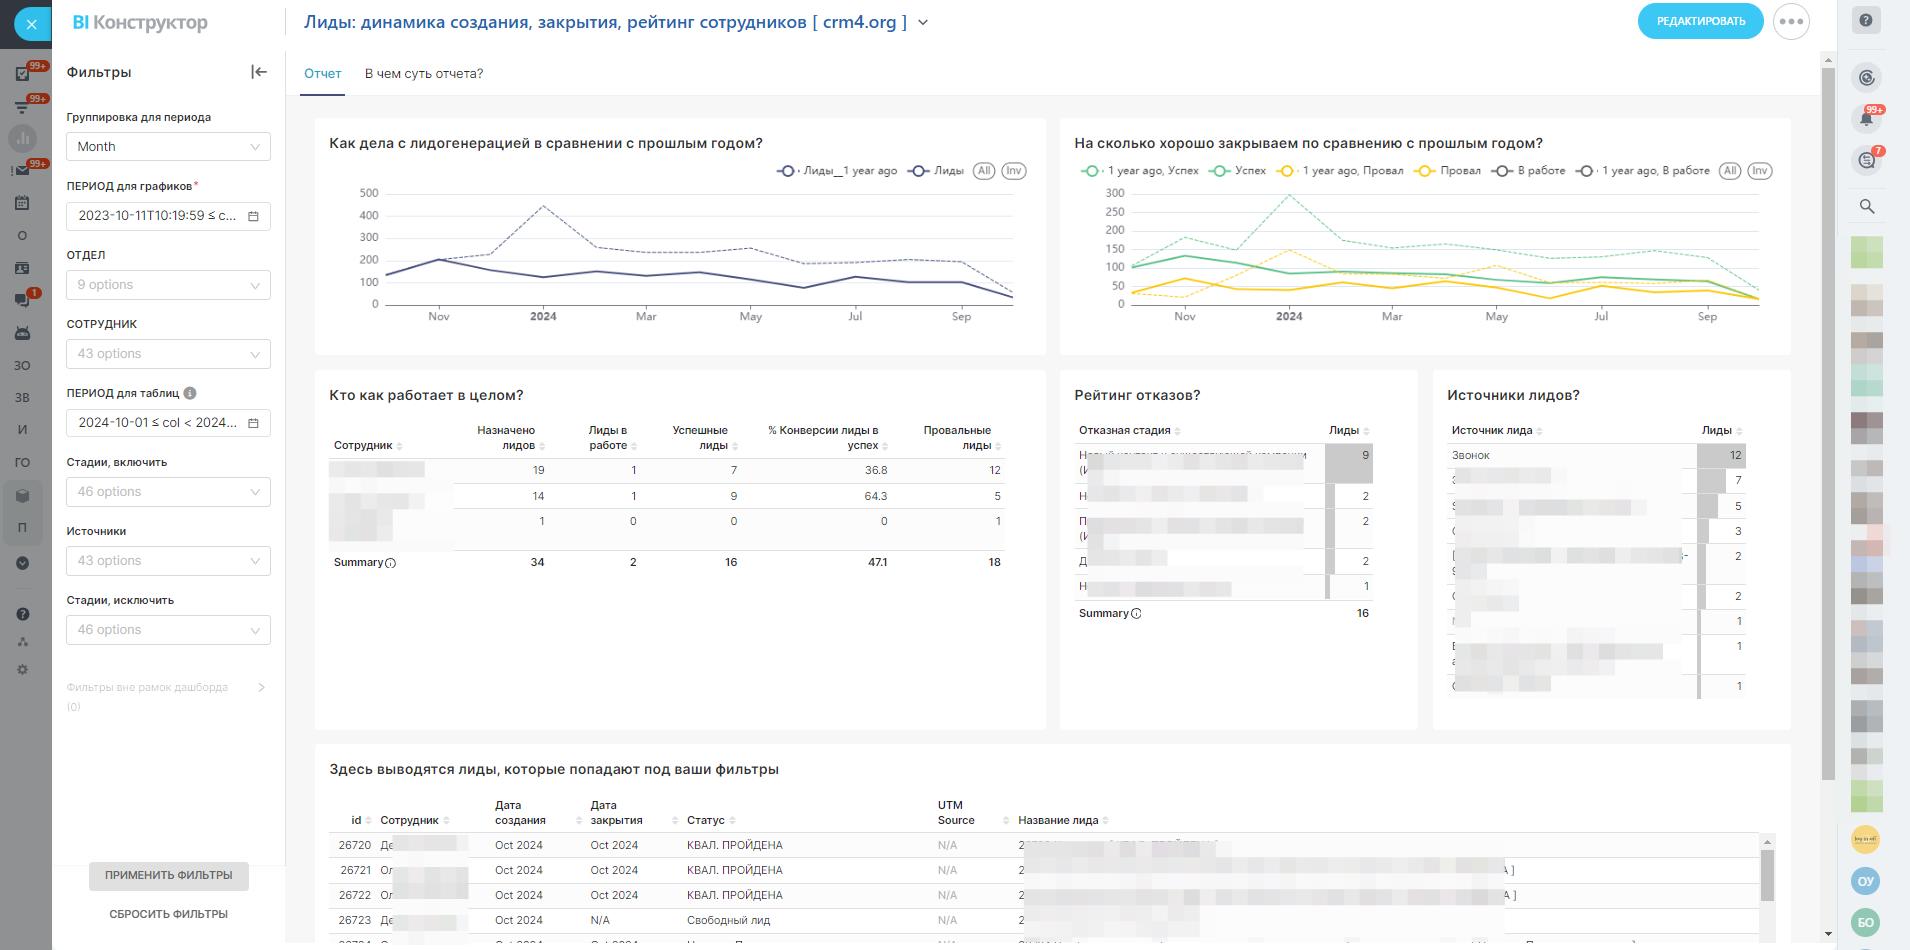Open the calendar icon in left sidebar

22,203
